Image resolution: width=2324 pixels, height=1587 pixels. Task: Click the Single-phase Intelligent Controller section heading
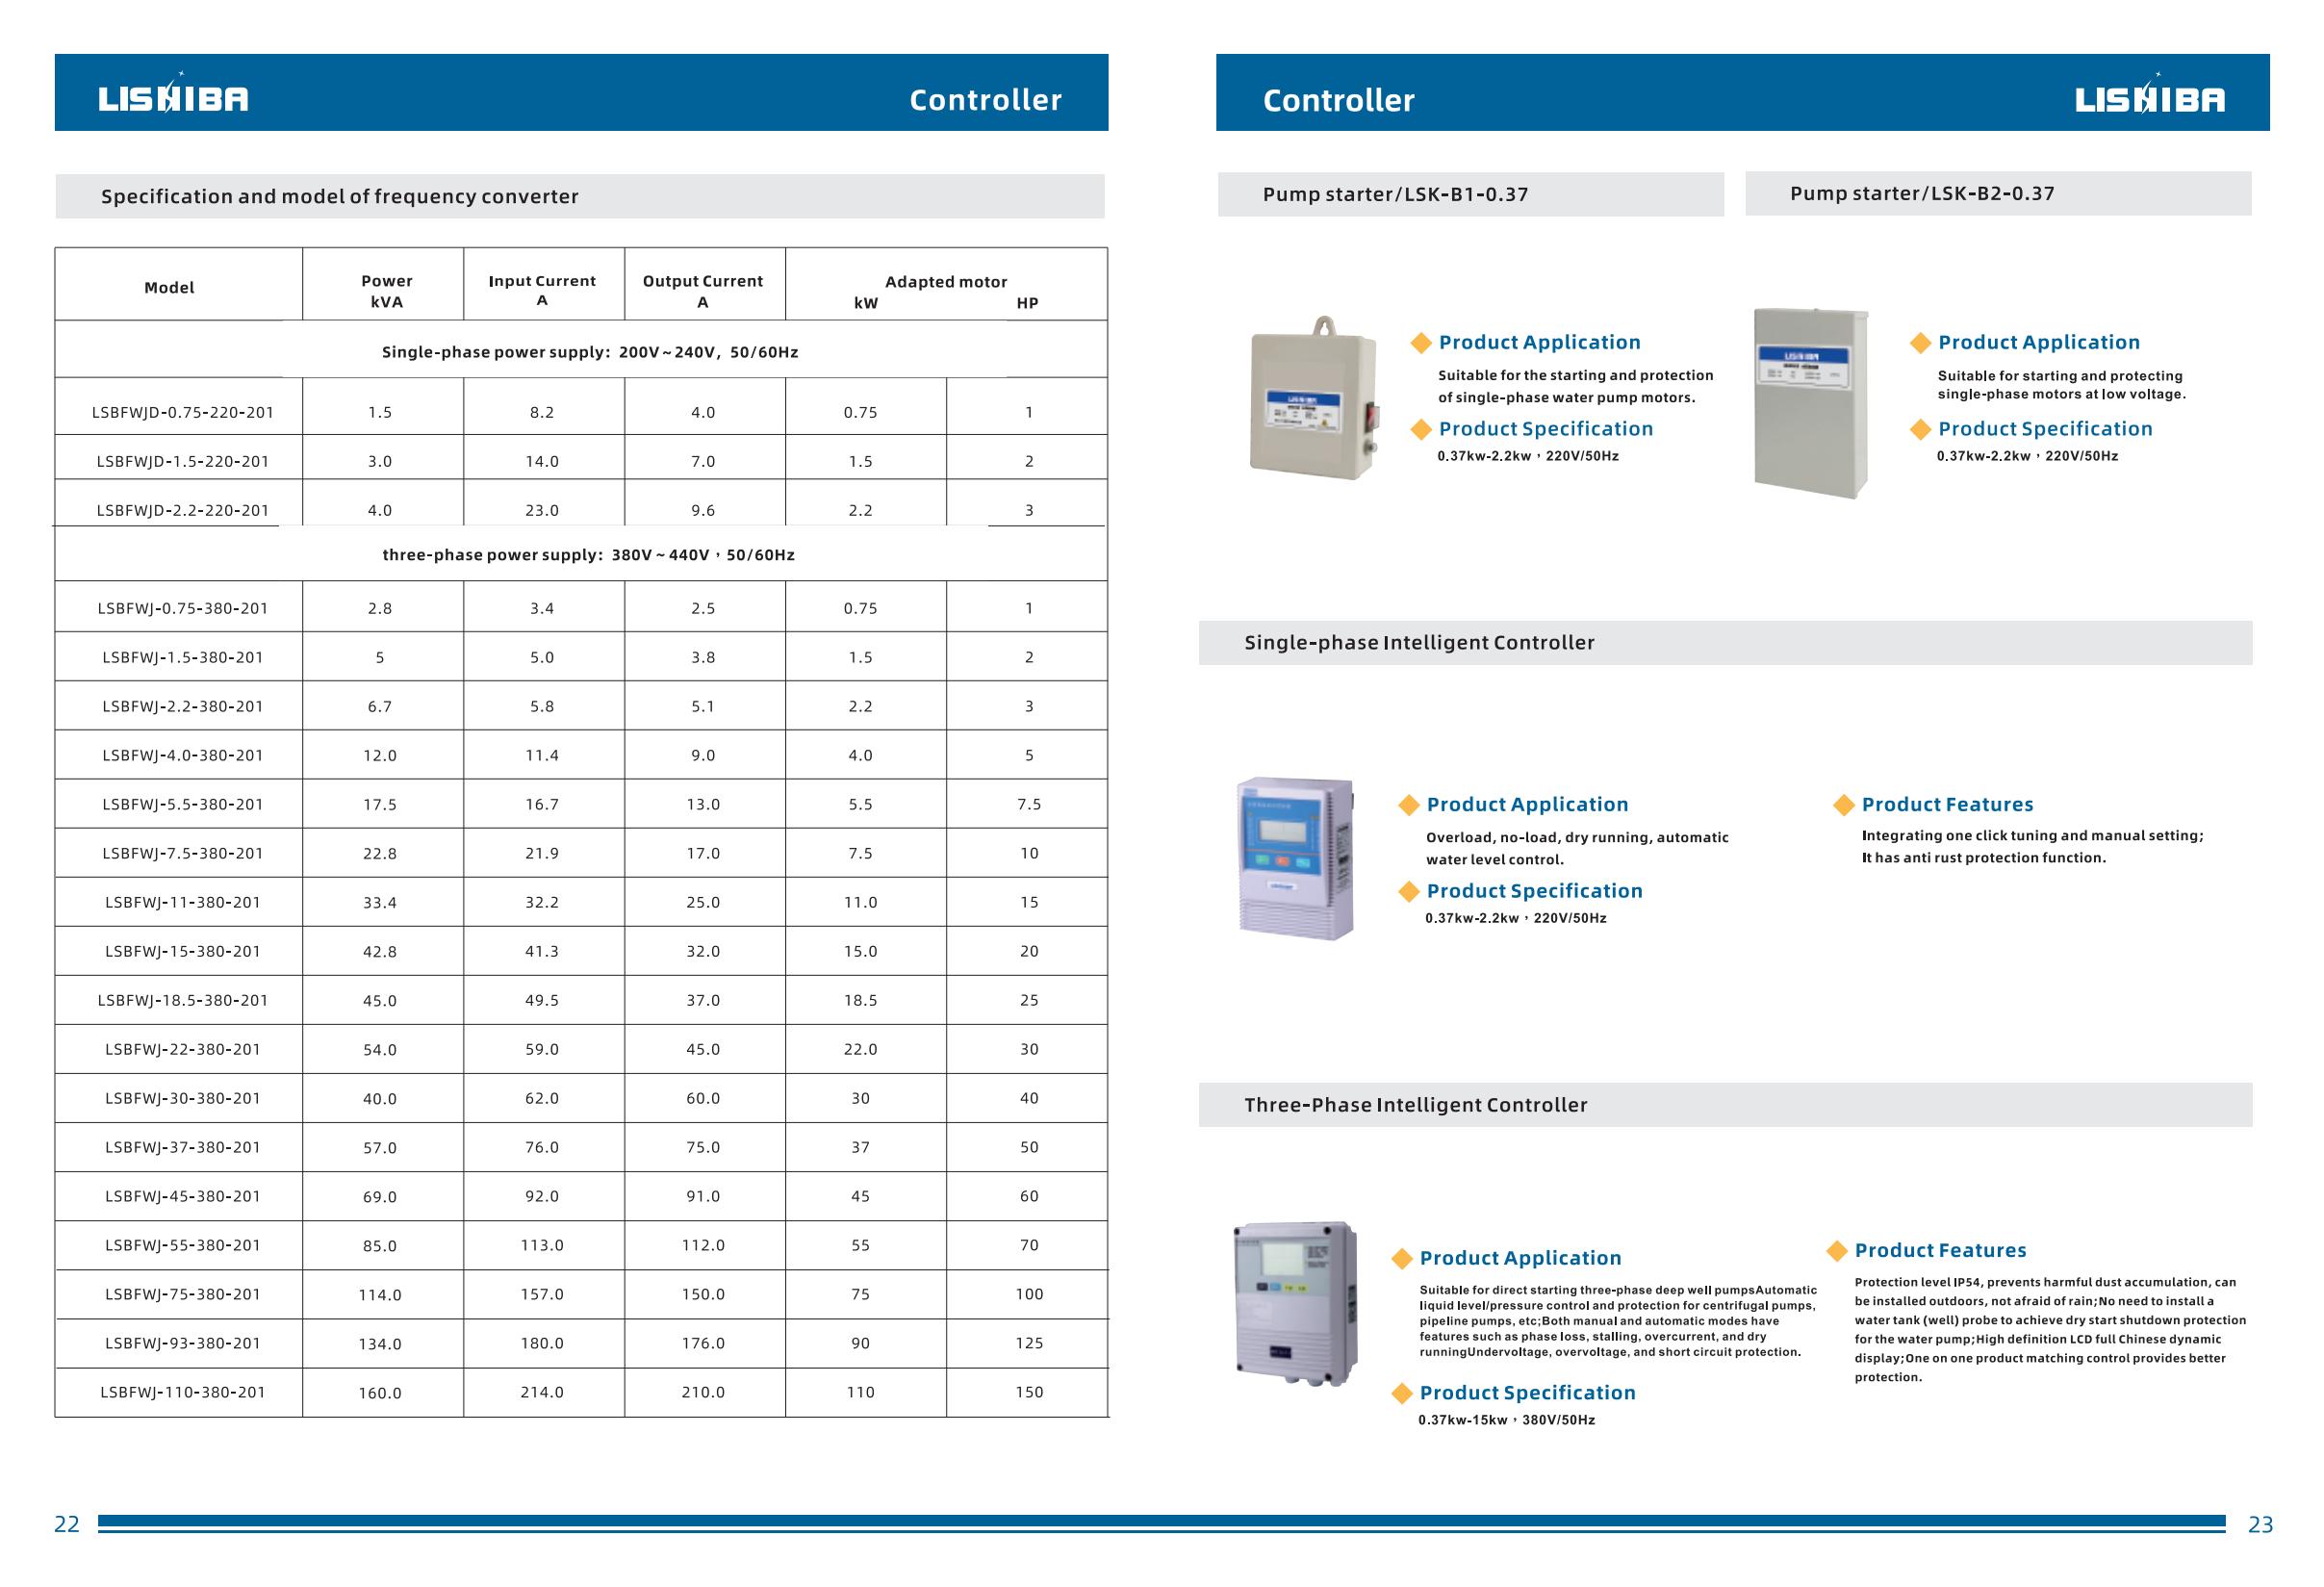point(1419,643)
